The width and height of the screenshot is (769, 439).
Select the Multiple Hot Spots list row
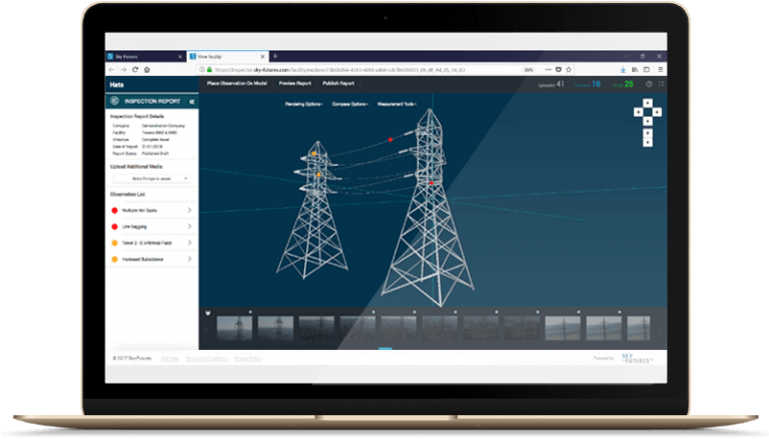click(x=152, y=210)
